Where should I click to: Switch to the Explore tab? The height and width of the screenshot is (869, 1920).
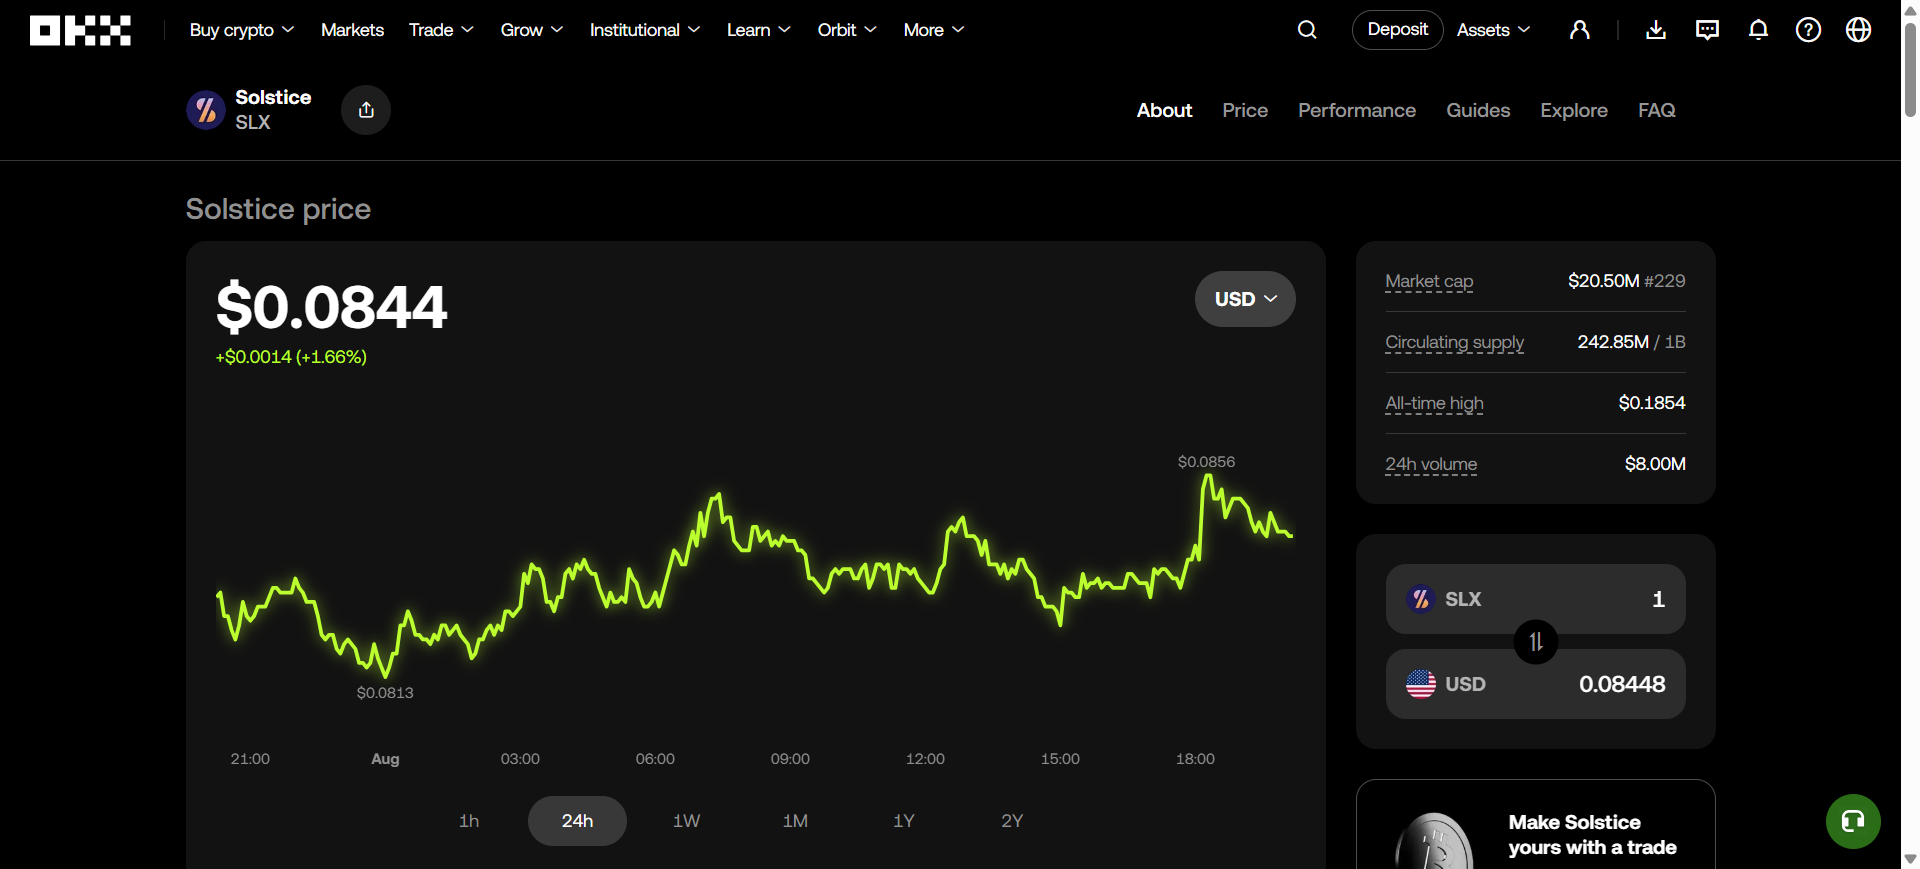[x=1574, y=110]
